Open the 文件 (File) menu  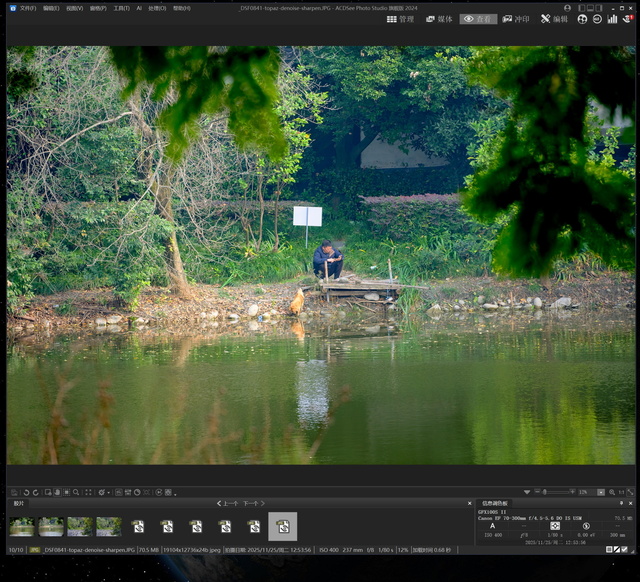(27, 8)
